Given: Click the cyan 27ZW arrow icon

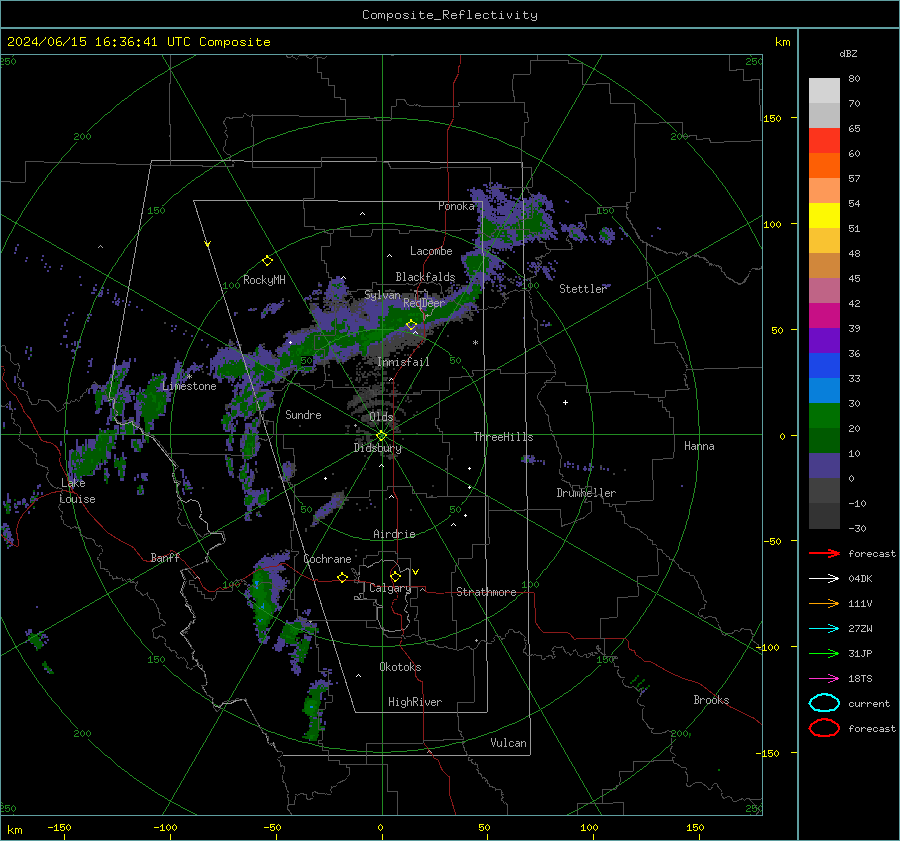Looking at the screenshot, I should 824,629.
